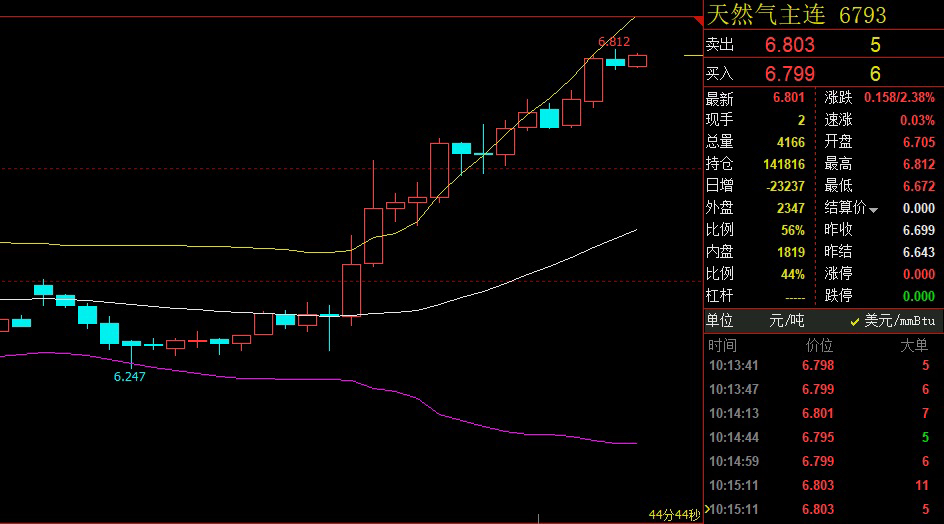
Task: Click the red corner triangle marker on the chart
Action: 698,21
